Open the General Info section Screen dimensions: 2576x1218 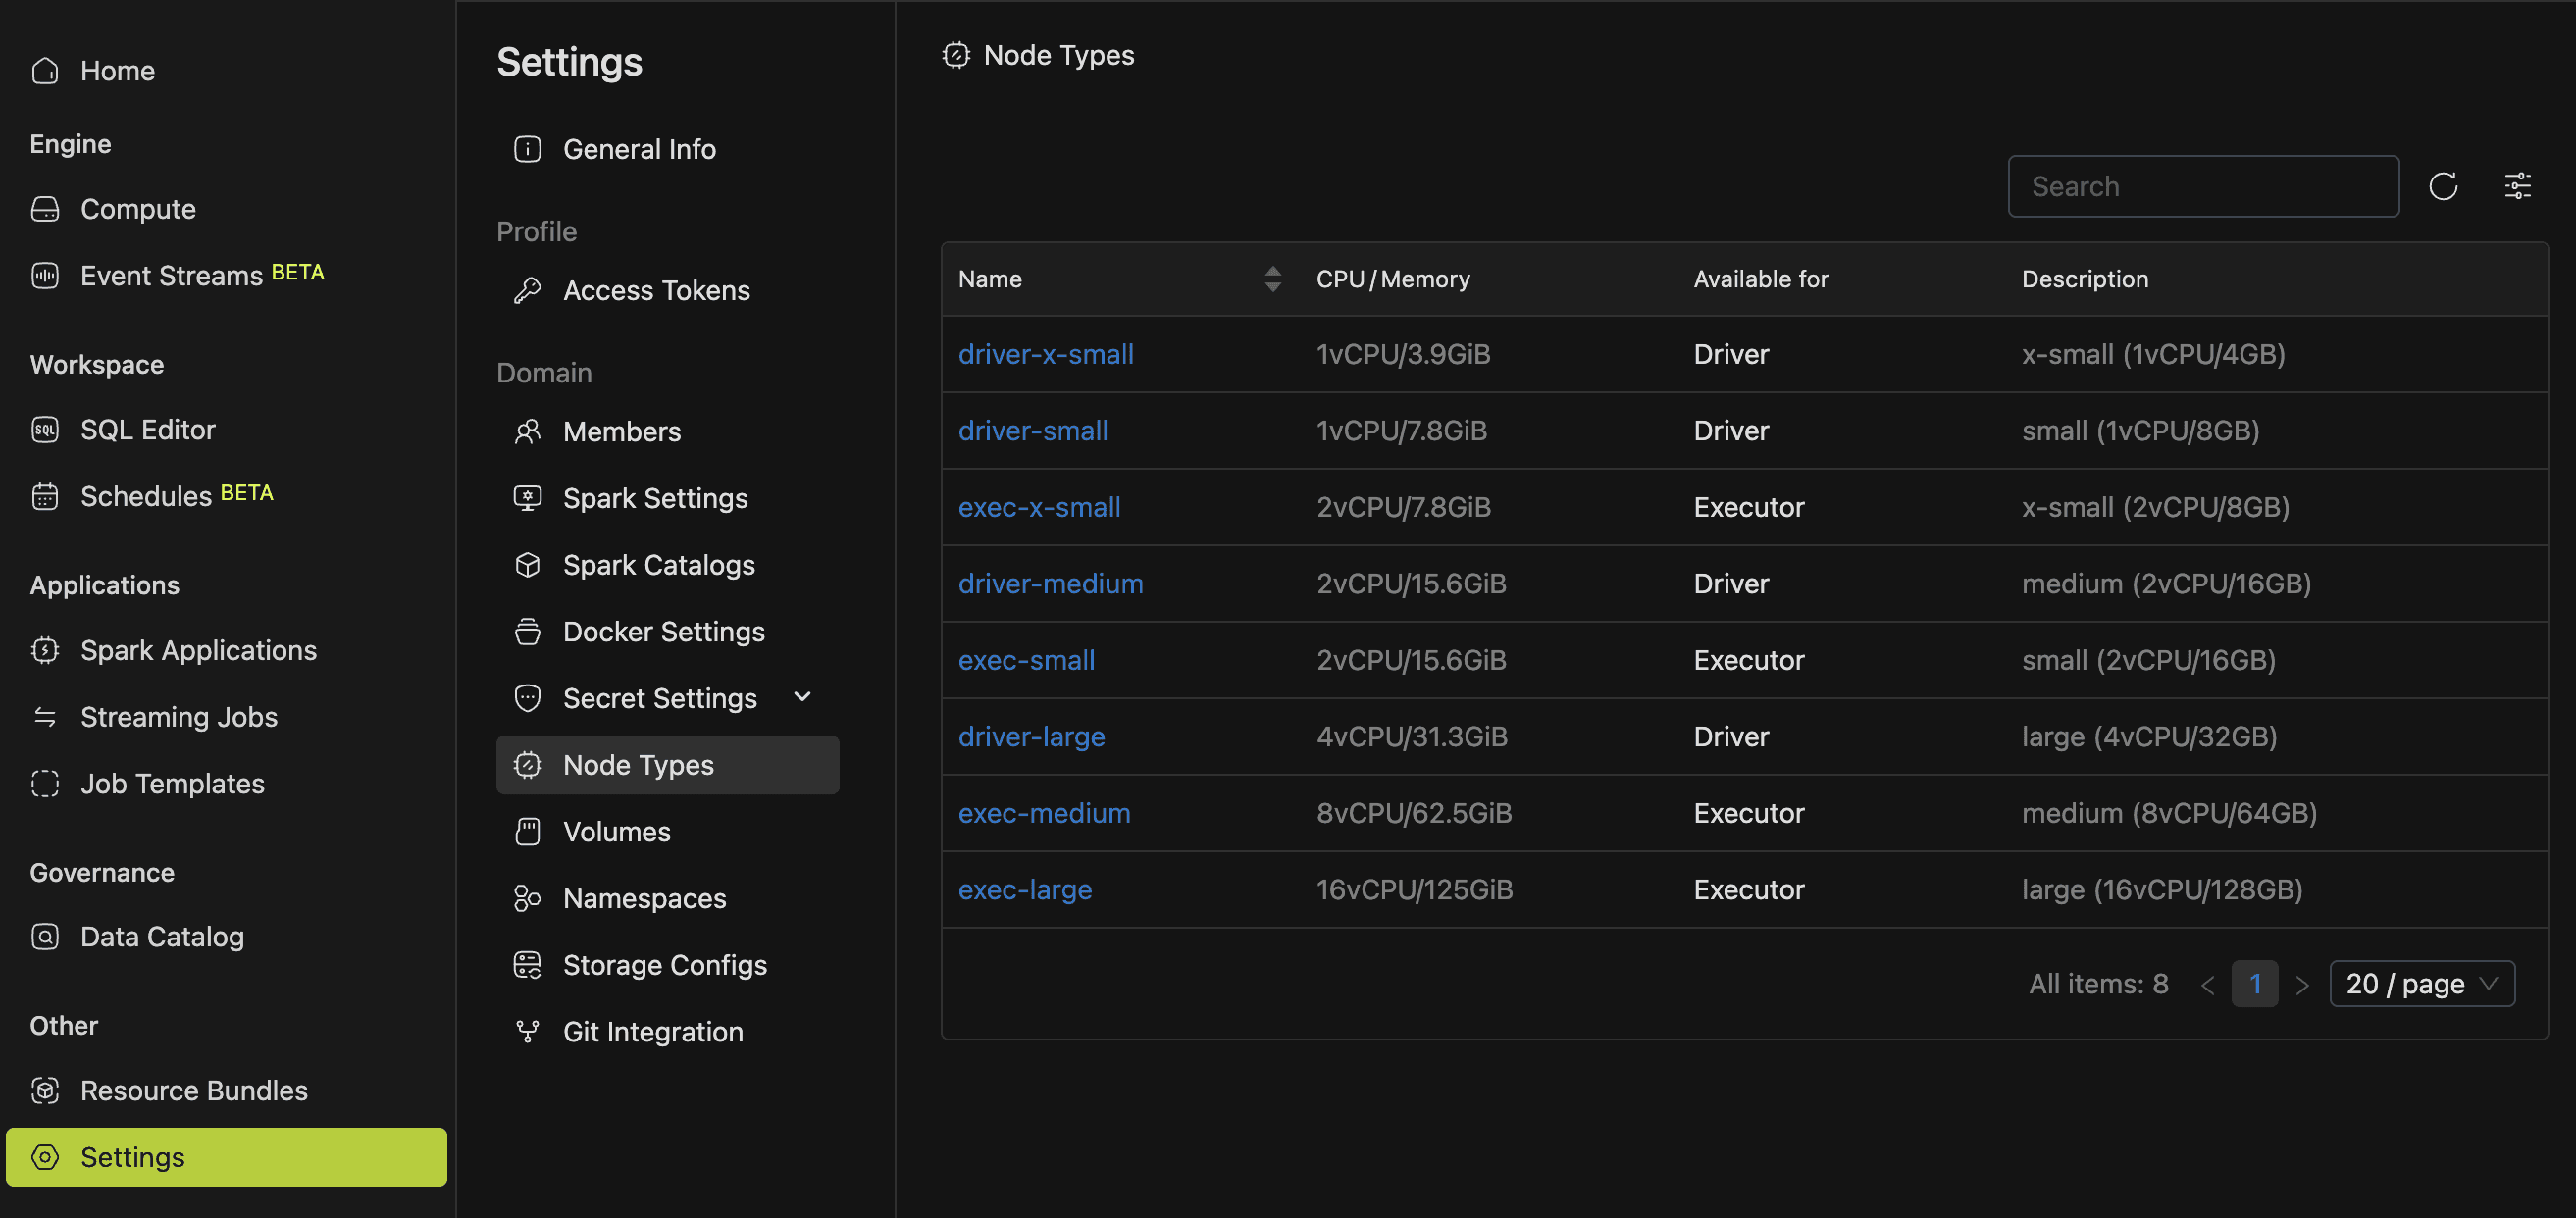pyautogui.click(x=639, y=148)
